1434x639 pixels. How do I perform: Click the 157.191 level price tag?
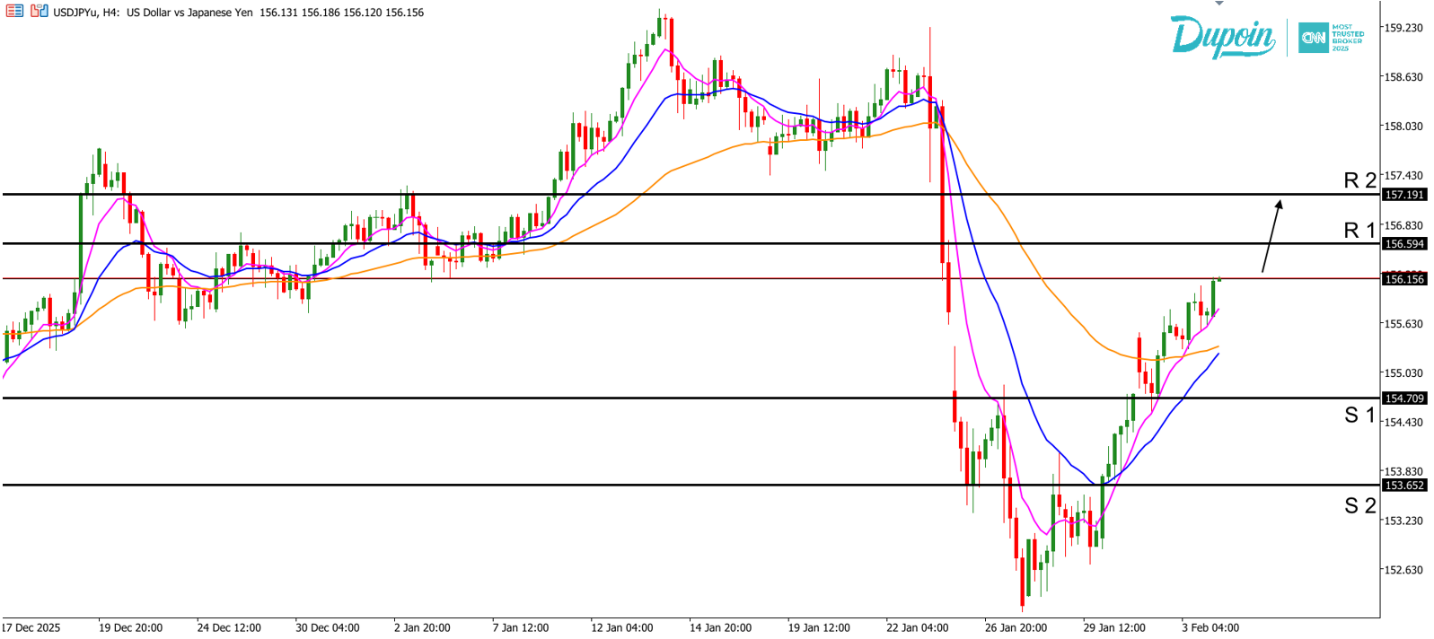1403,195
